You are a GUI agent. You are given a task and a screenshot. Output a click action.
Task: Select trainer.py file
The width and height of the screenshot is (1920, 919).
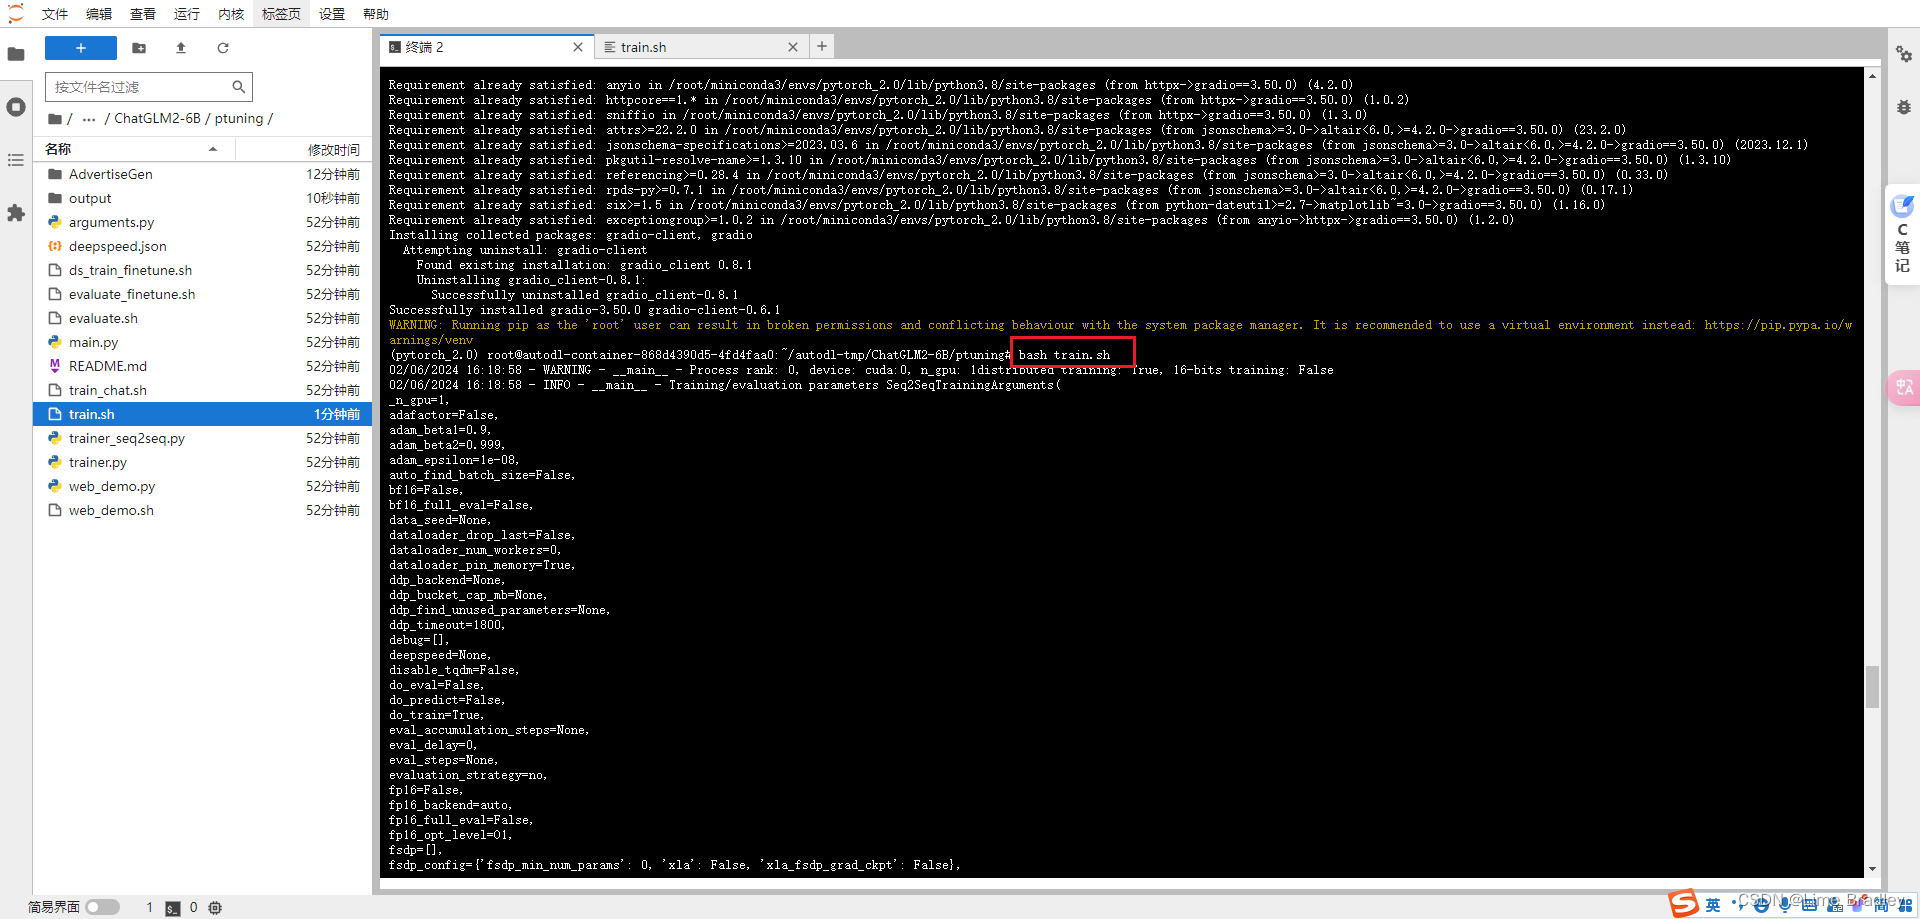click(204, 462)
